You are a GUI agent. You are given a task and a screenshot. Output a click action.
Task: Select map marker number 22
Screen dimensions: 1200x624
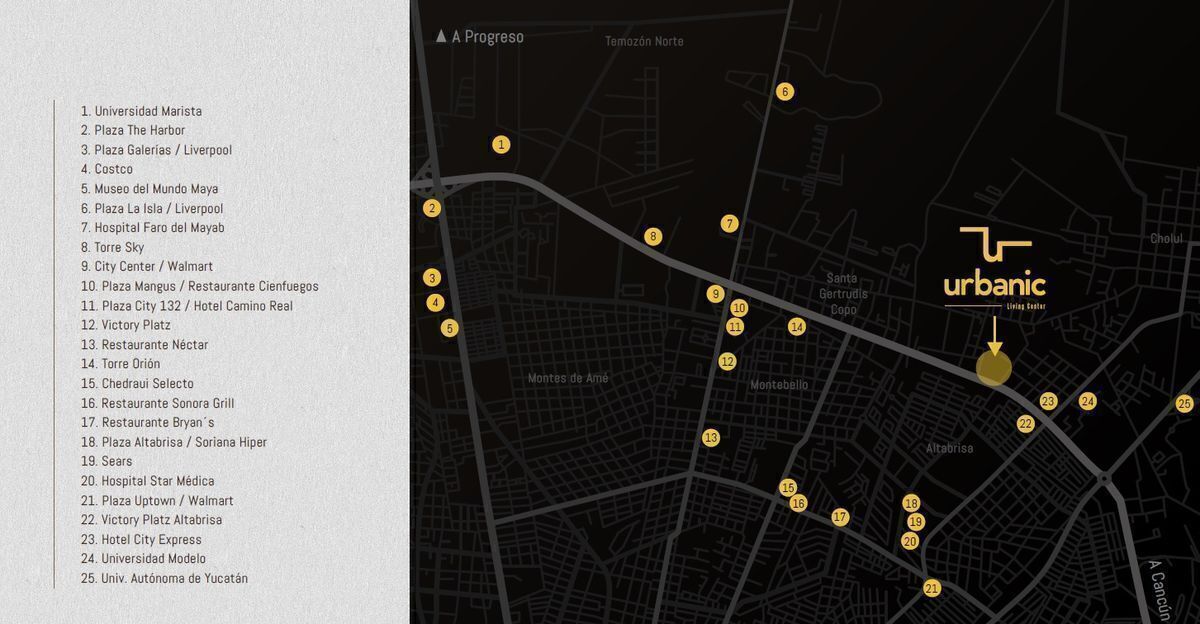point(1025,424)
